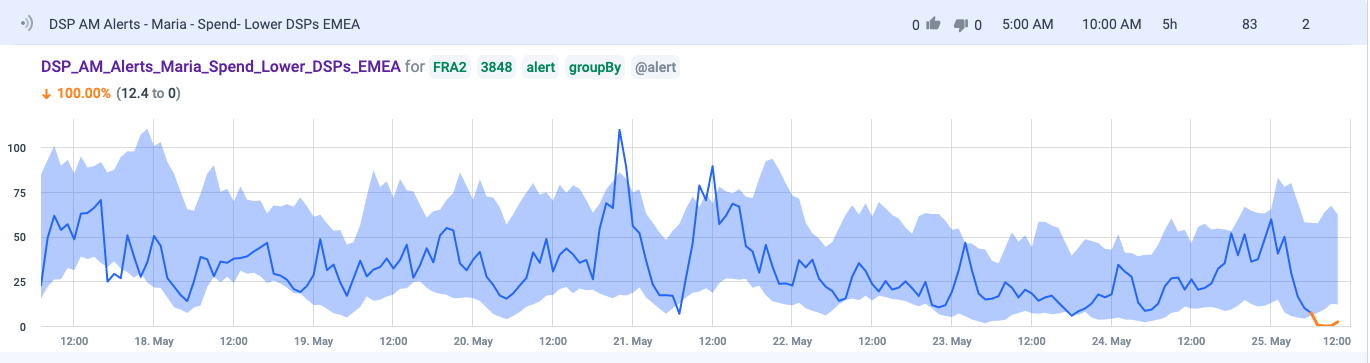The height and width of the screenshot is (363, 1370).
Task: Click the 83 count value
Action: [1249, 23]
